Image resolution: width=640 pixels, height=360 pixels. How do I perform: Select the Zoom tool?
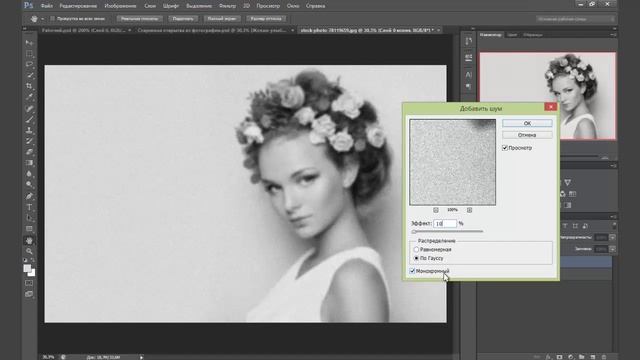tap(29, 251)
